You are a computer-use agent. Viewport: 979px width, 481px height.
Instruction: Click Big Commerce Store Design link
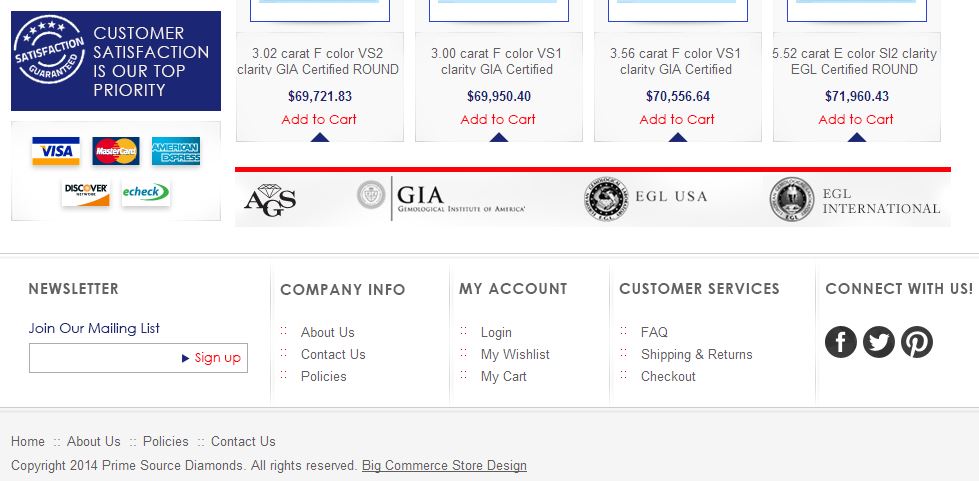click(444, 465)
